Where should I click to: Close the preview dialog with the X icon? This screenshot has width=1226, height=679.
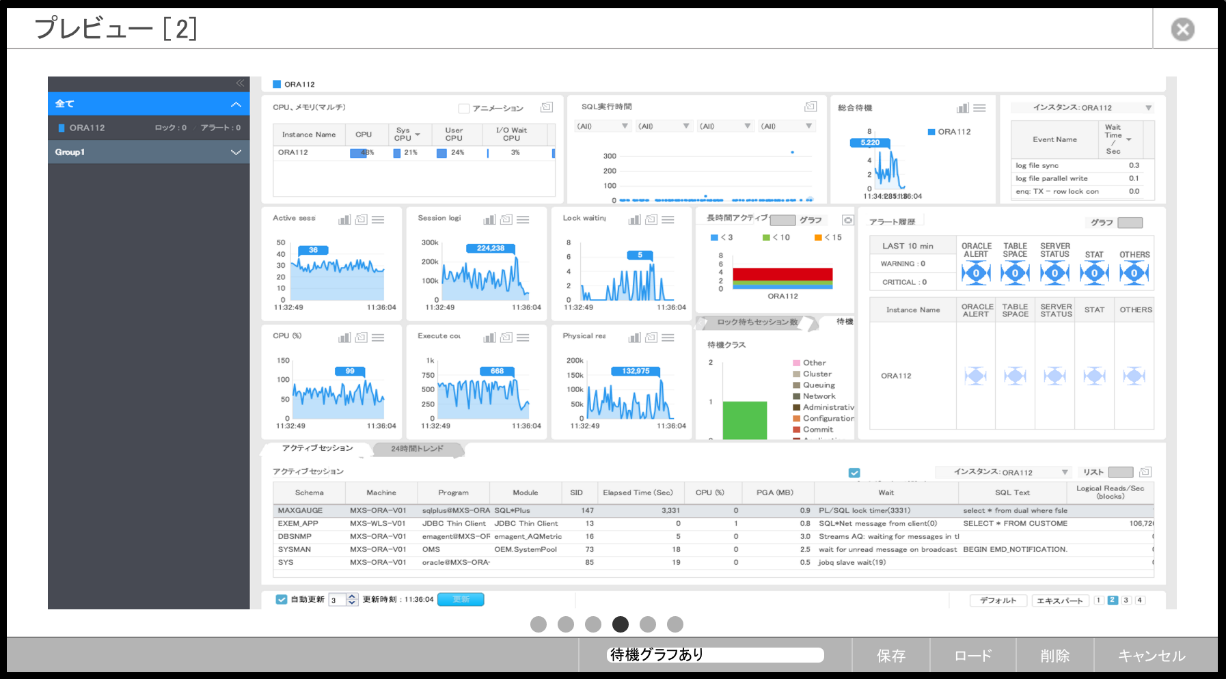[x=1183, y=30]
